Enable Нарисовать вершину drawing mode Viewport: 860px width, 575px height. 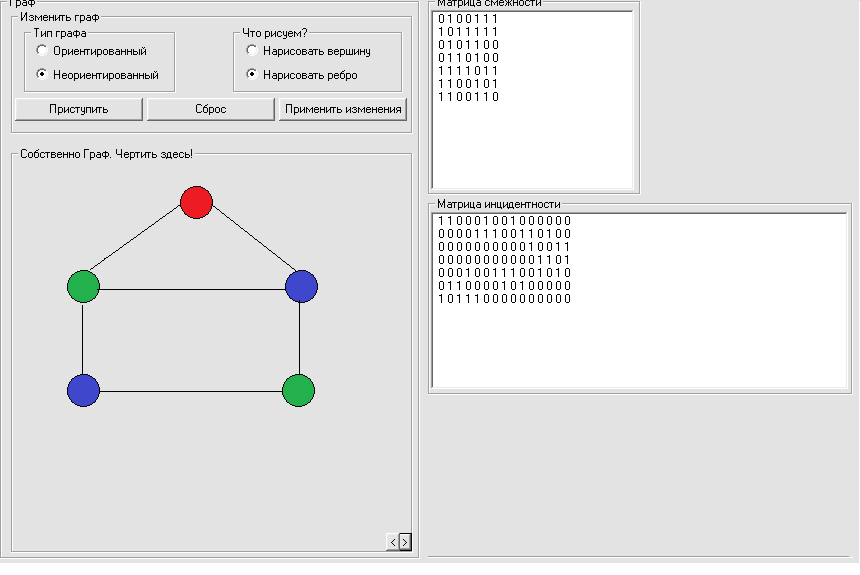[x=252, y=51]
